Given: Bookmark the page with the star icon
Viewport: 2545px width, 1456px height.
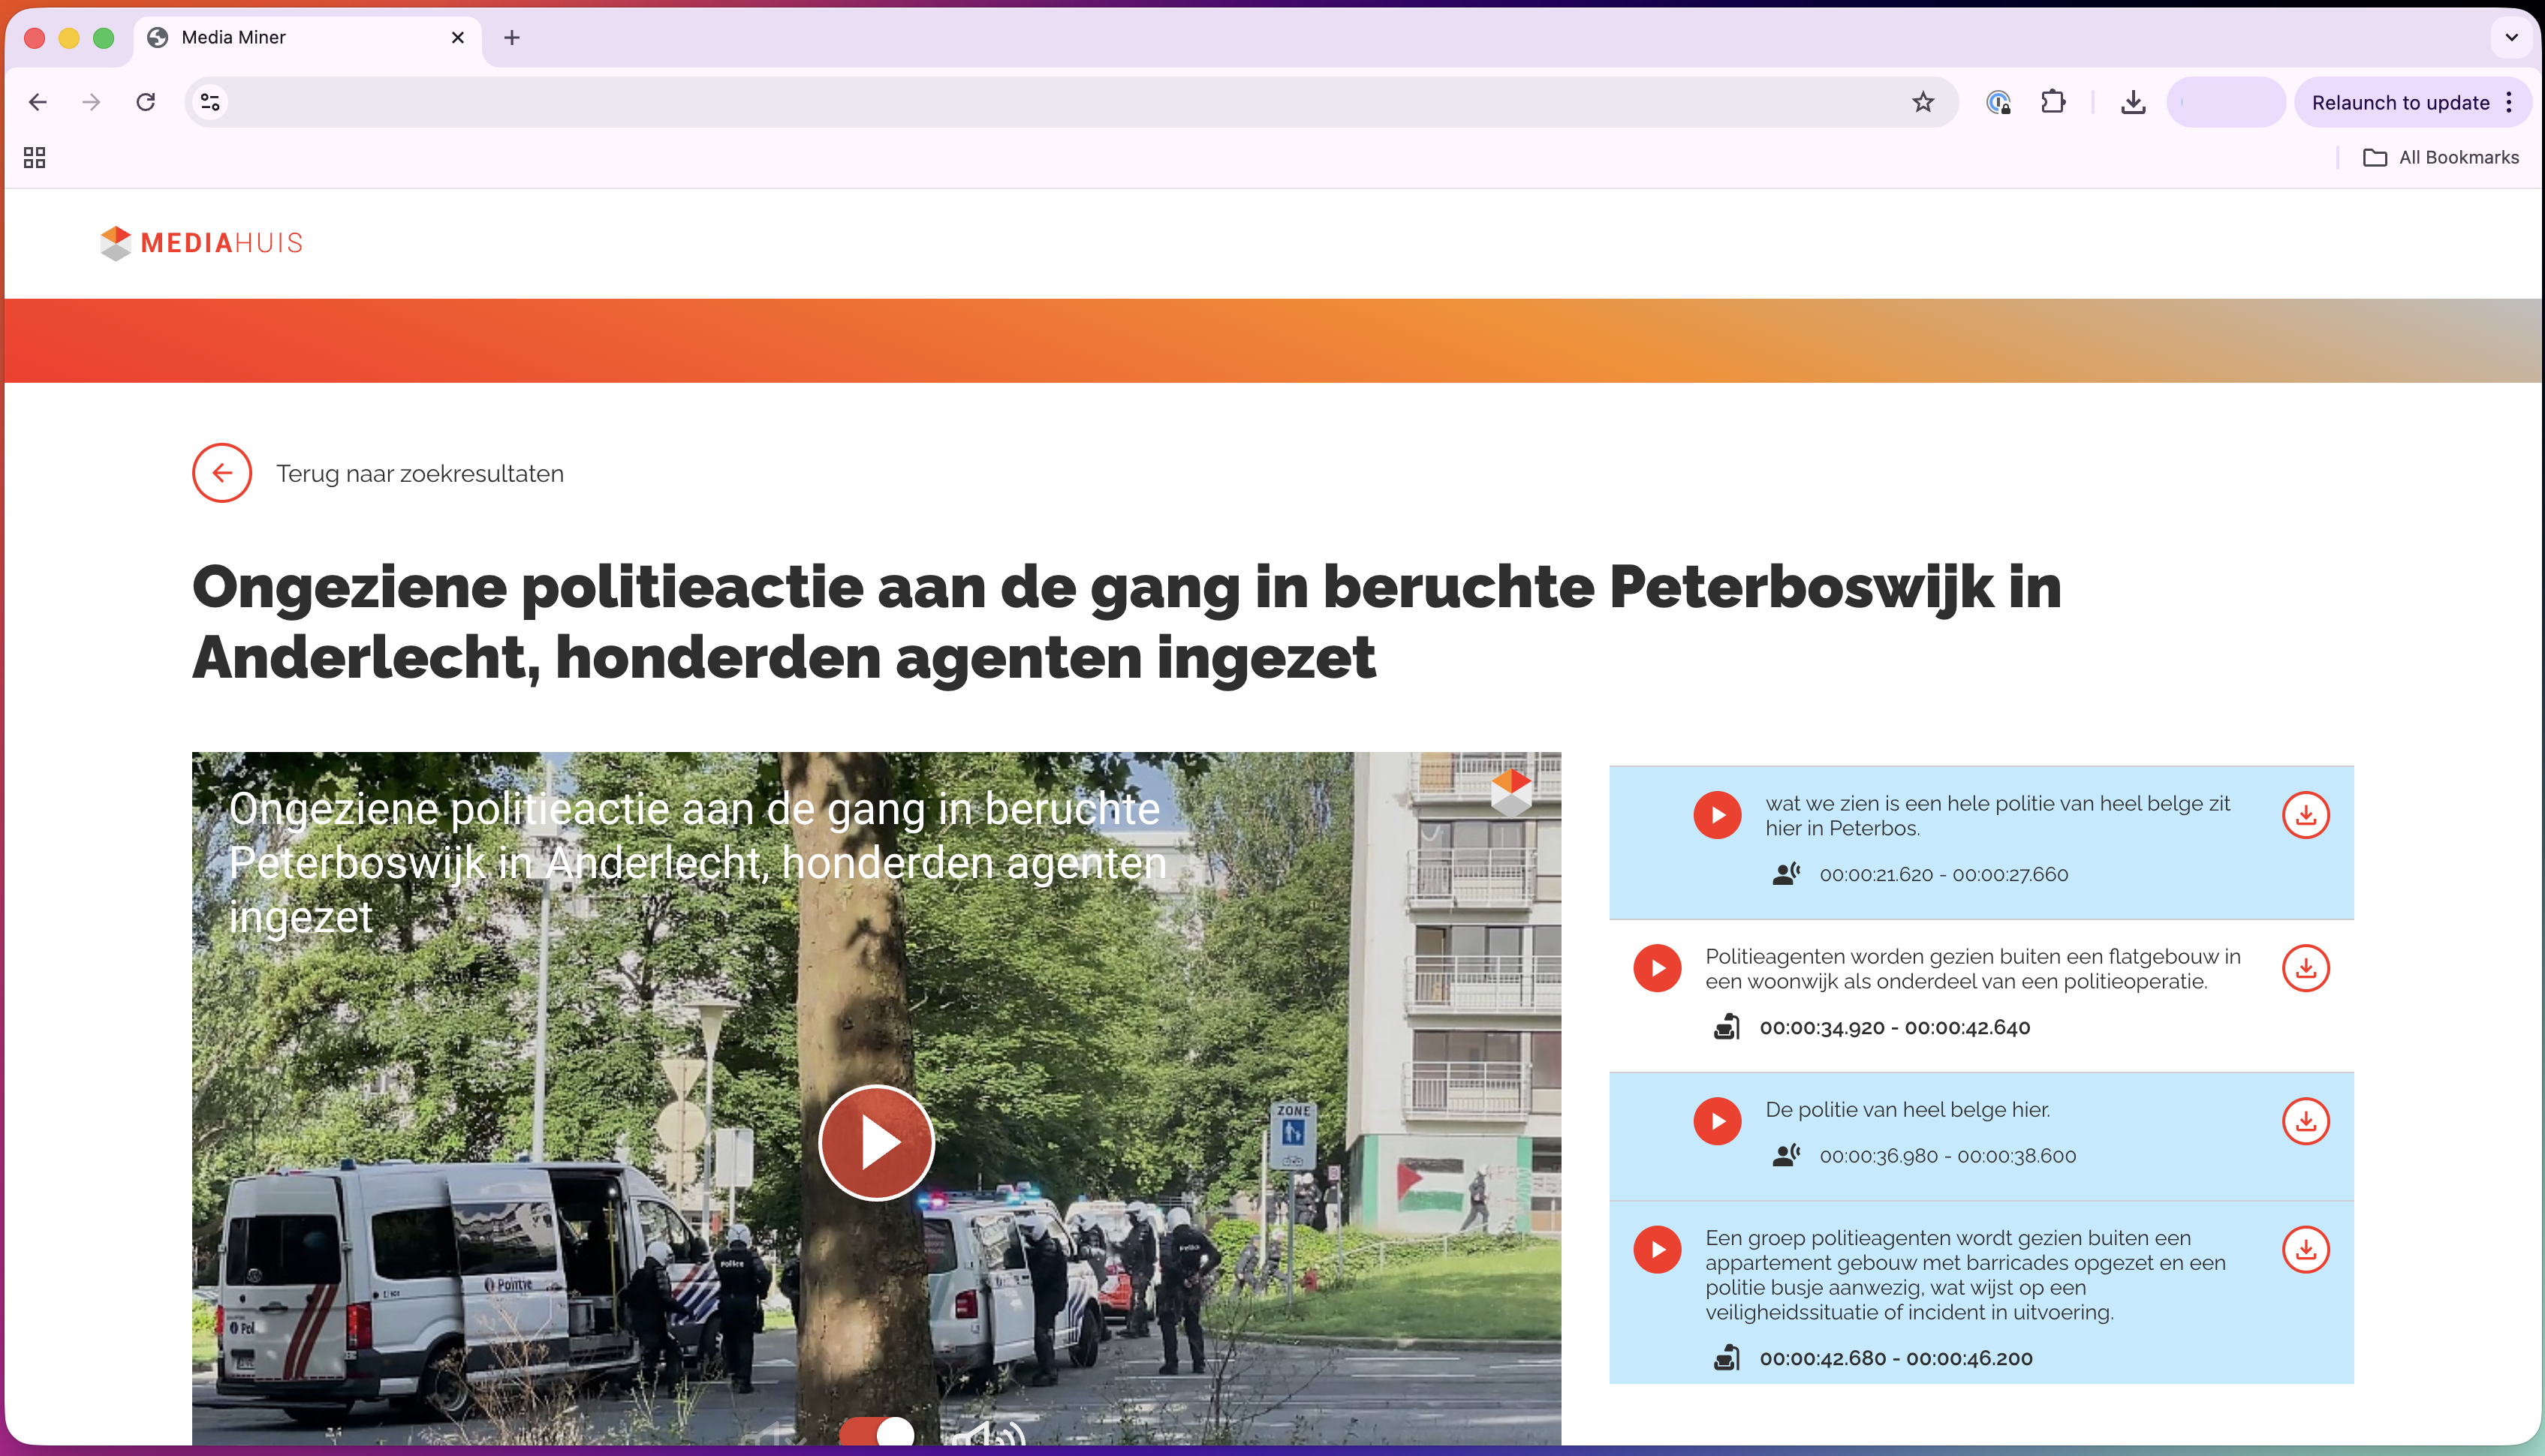Looking at the screenshot, I should pos(1922,101).
